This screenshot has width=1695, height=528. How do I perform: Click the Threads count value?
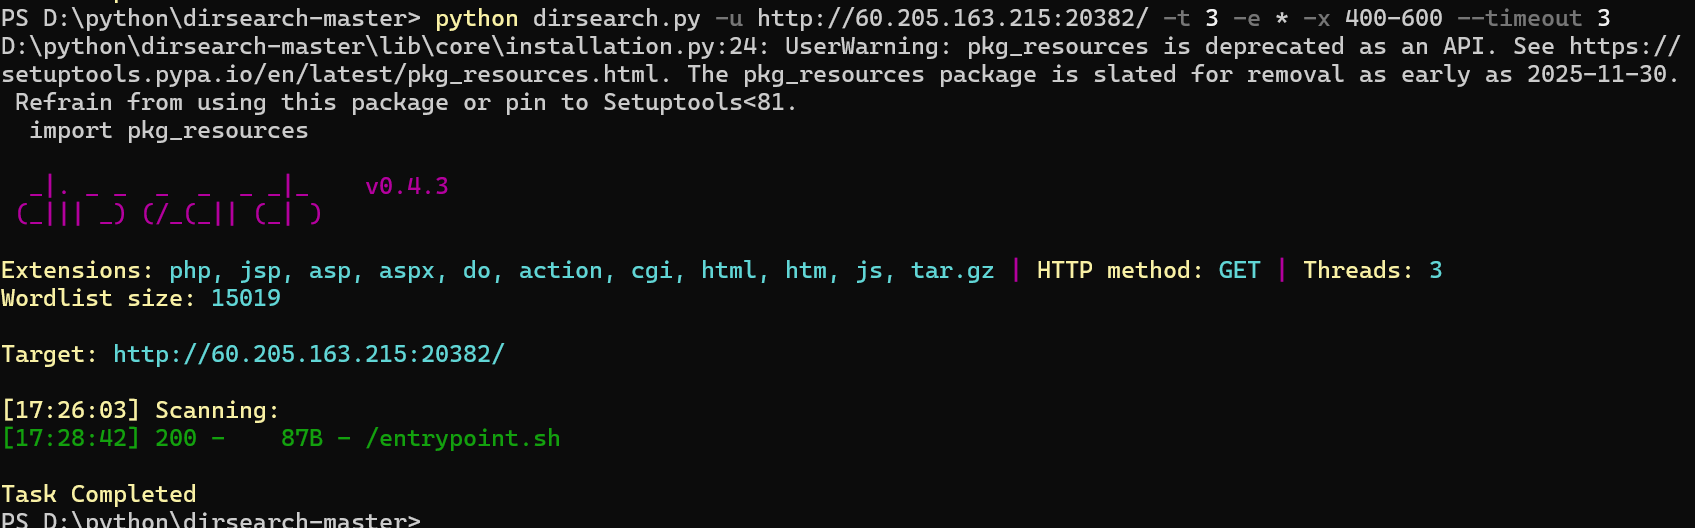[x=1435, y=270]
